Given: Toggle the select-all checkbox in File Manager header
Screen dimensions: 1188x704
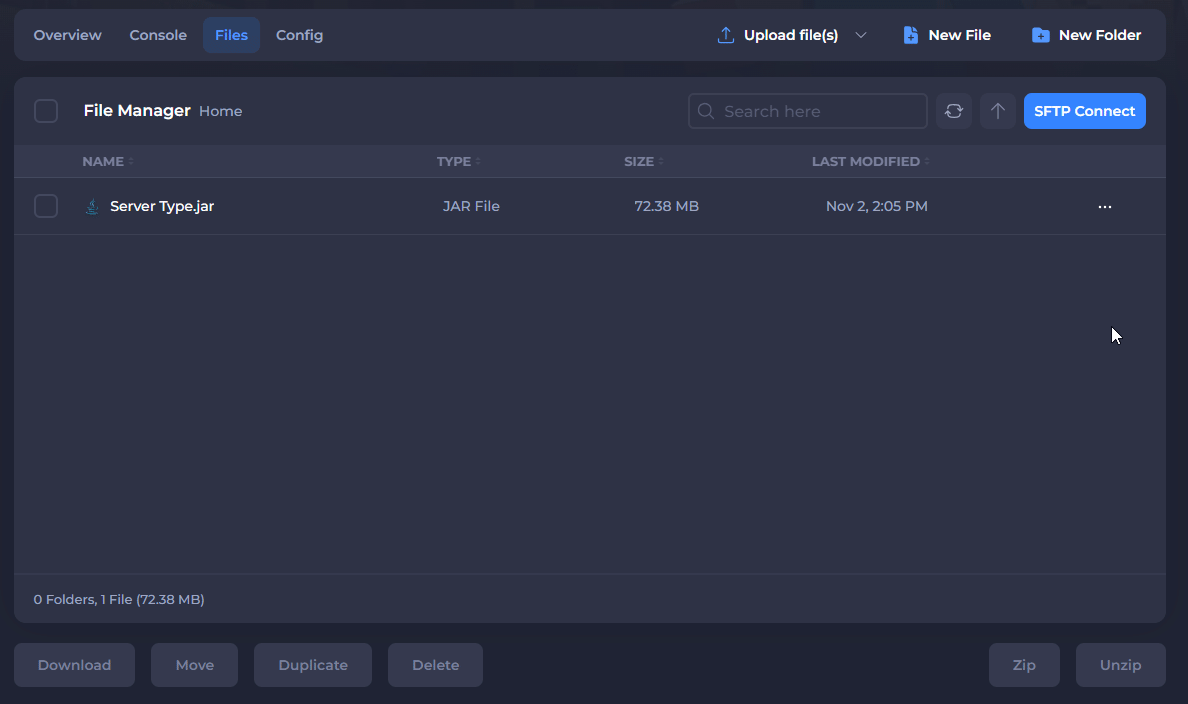Looking at the screenshot, I should tap(46, 111).
